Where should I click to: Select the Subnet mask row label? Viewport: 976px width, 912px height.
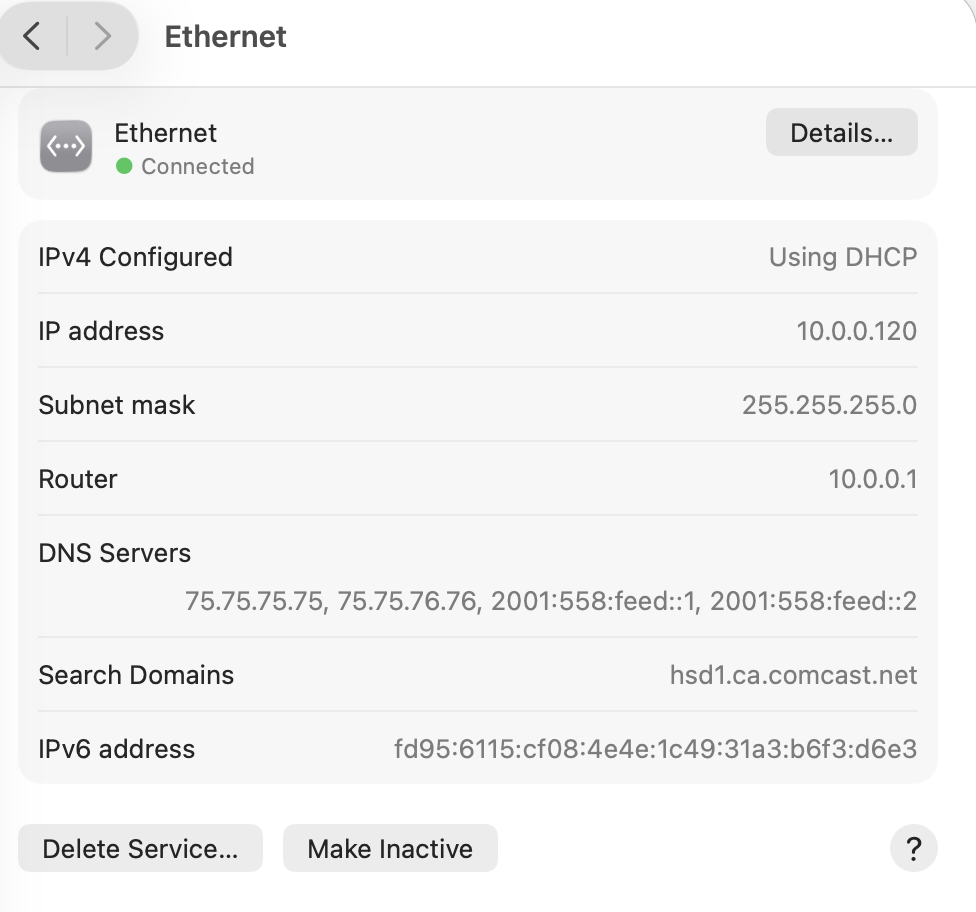click(117, 405)
